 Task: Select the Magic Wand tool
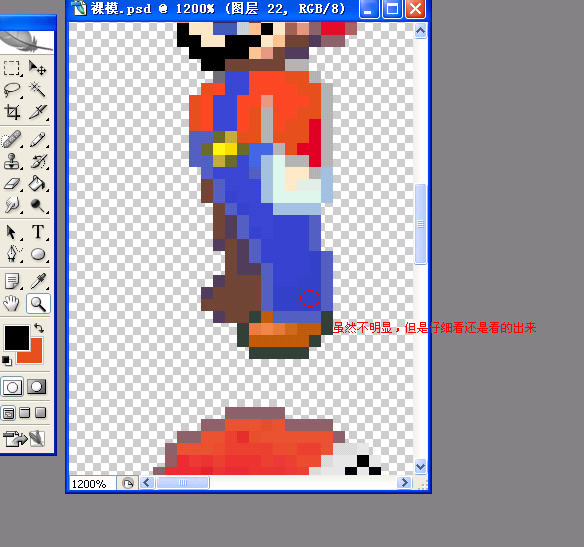point(37,90)
